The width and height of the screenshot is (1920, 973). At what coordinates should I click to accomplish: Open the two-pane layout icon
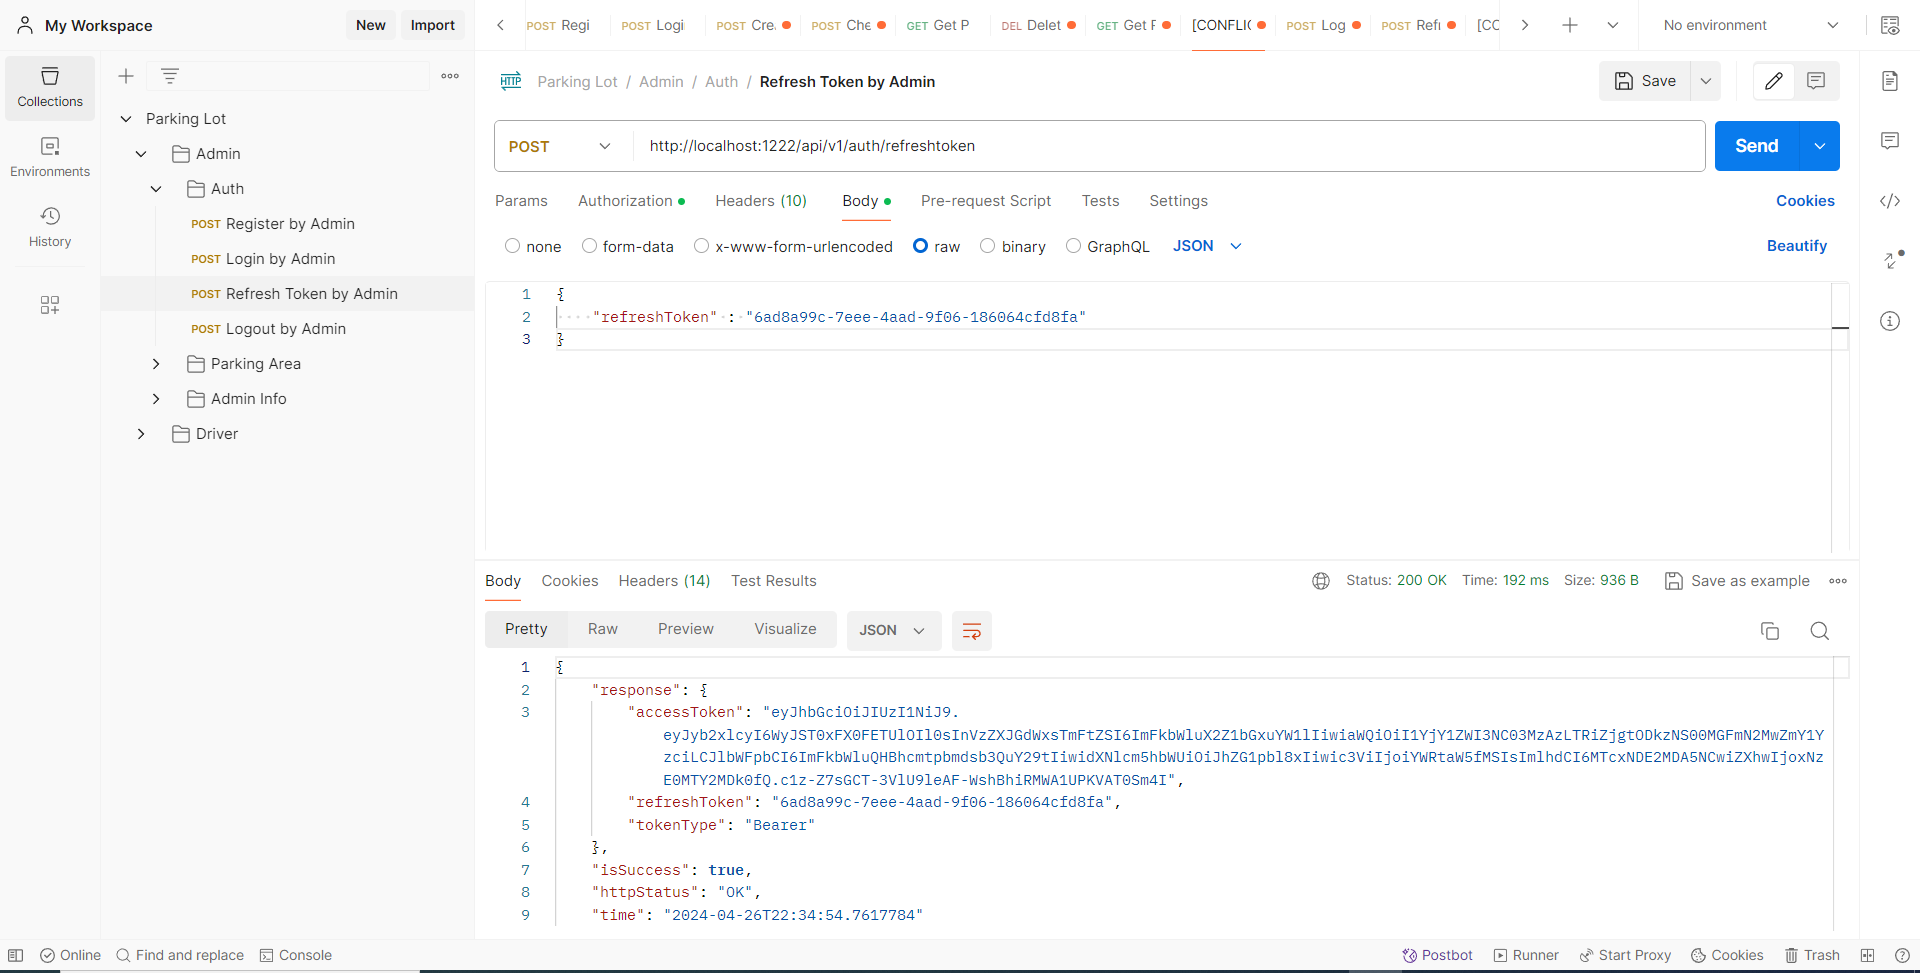[x=1867, y=955]
